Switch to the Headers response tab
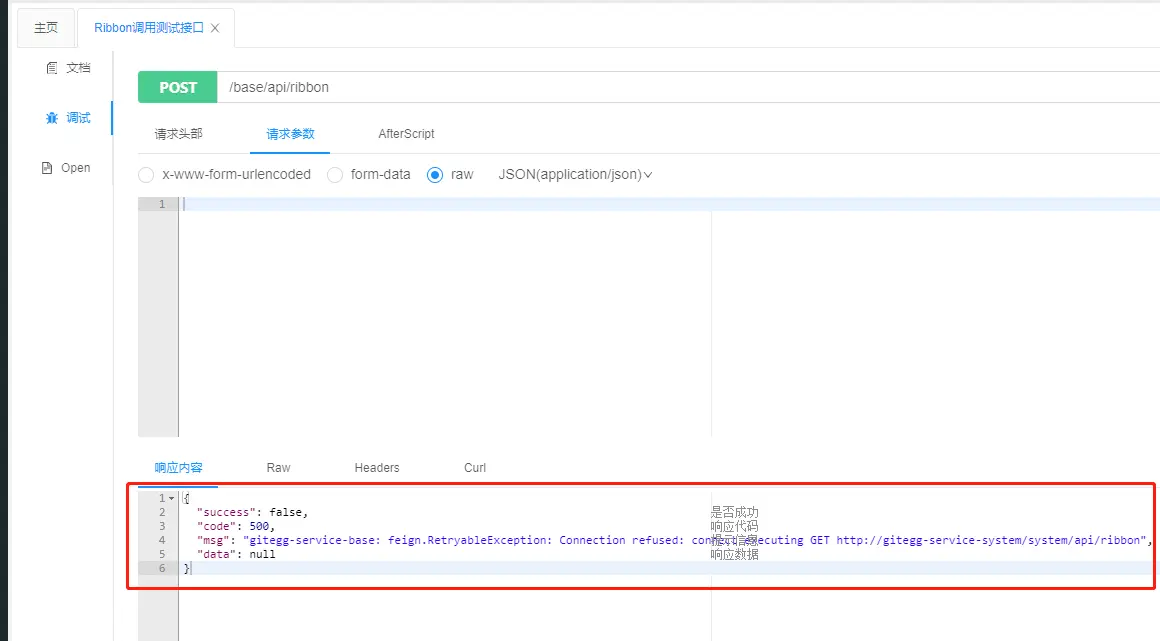The height and width of the screenshot is (641, 1160). tap(377, 468)
